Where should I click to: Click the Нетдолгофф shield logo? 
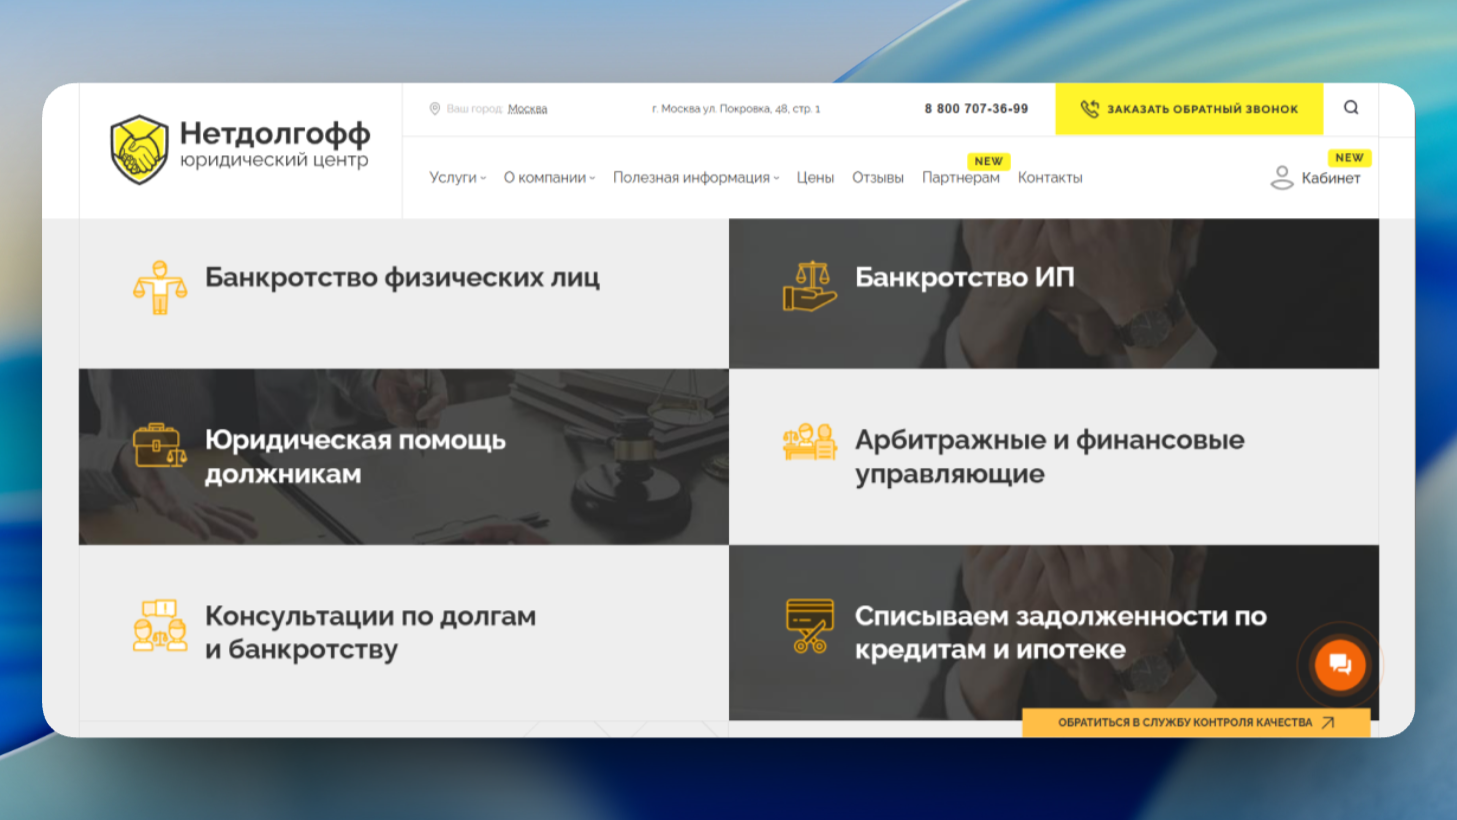pos(139,149)
